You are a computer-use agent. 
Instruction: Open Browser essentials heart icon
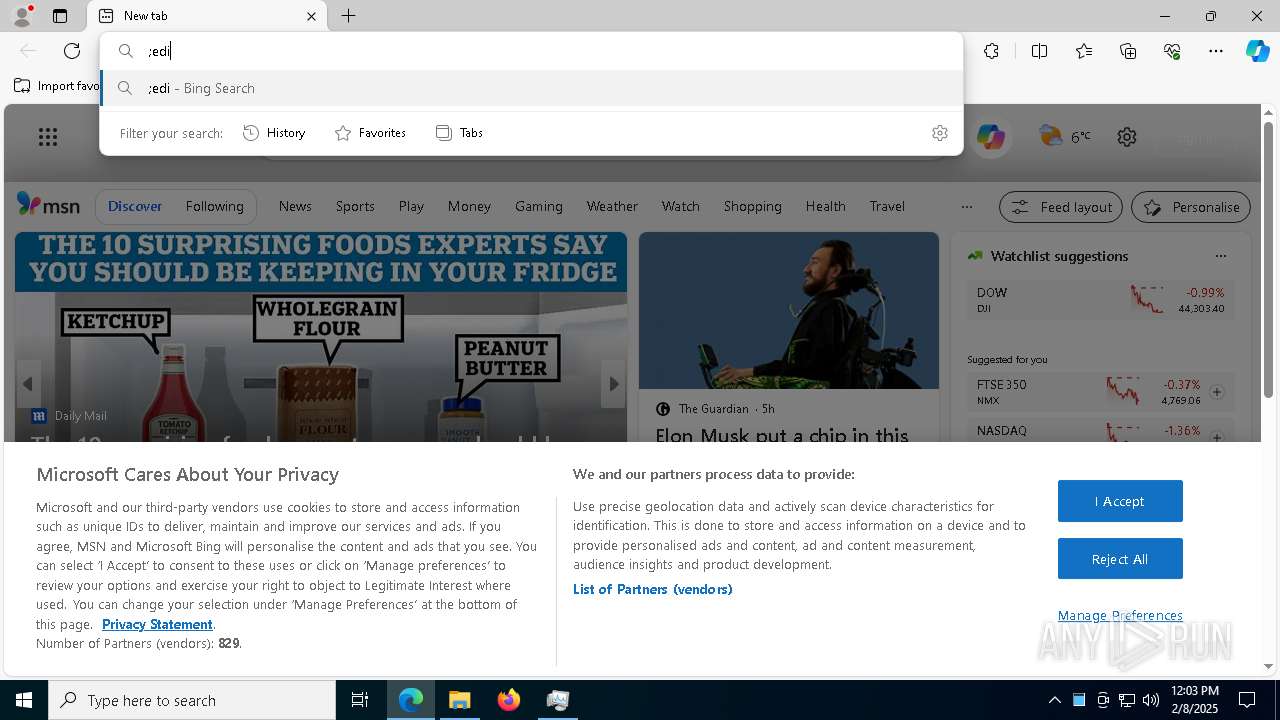[1172, 51]
